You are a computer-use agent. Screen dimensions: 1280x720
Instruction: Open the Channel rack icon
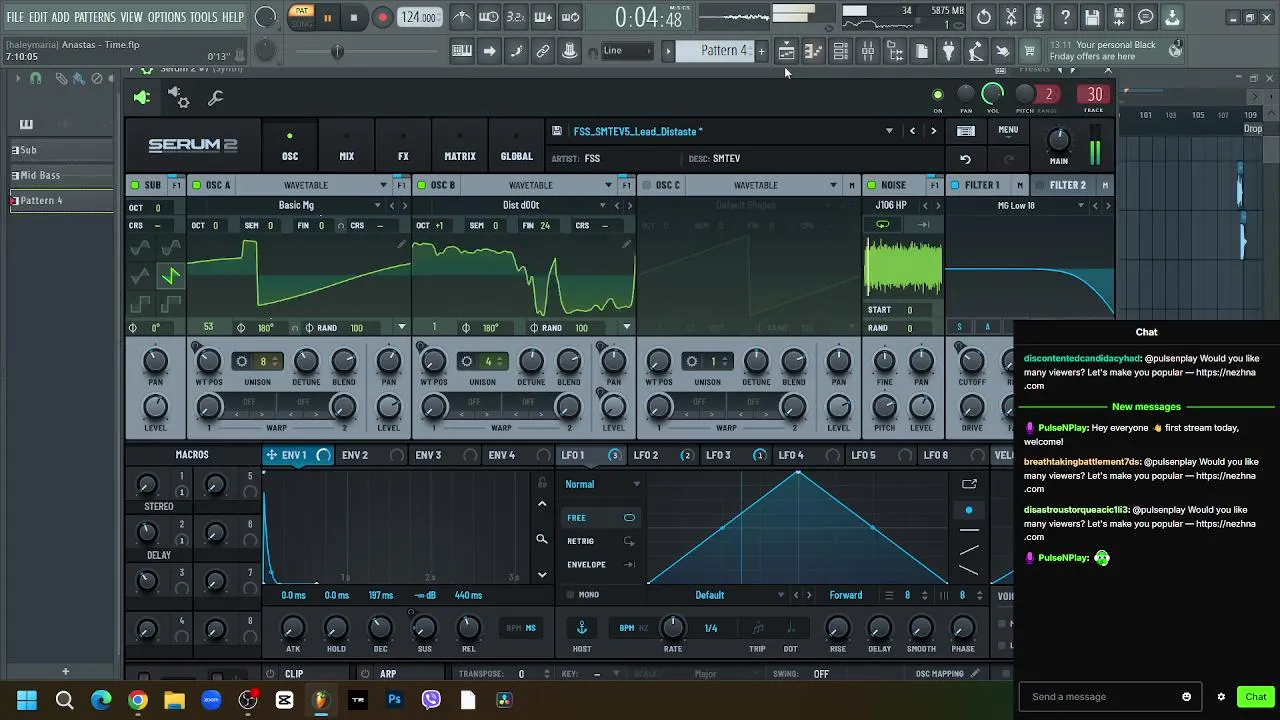(841, 51)
